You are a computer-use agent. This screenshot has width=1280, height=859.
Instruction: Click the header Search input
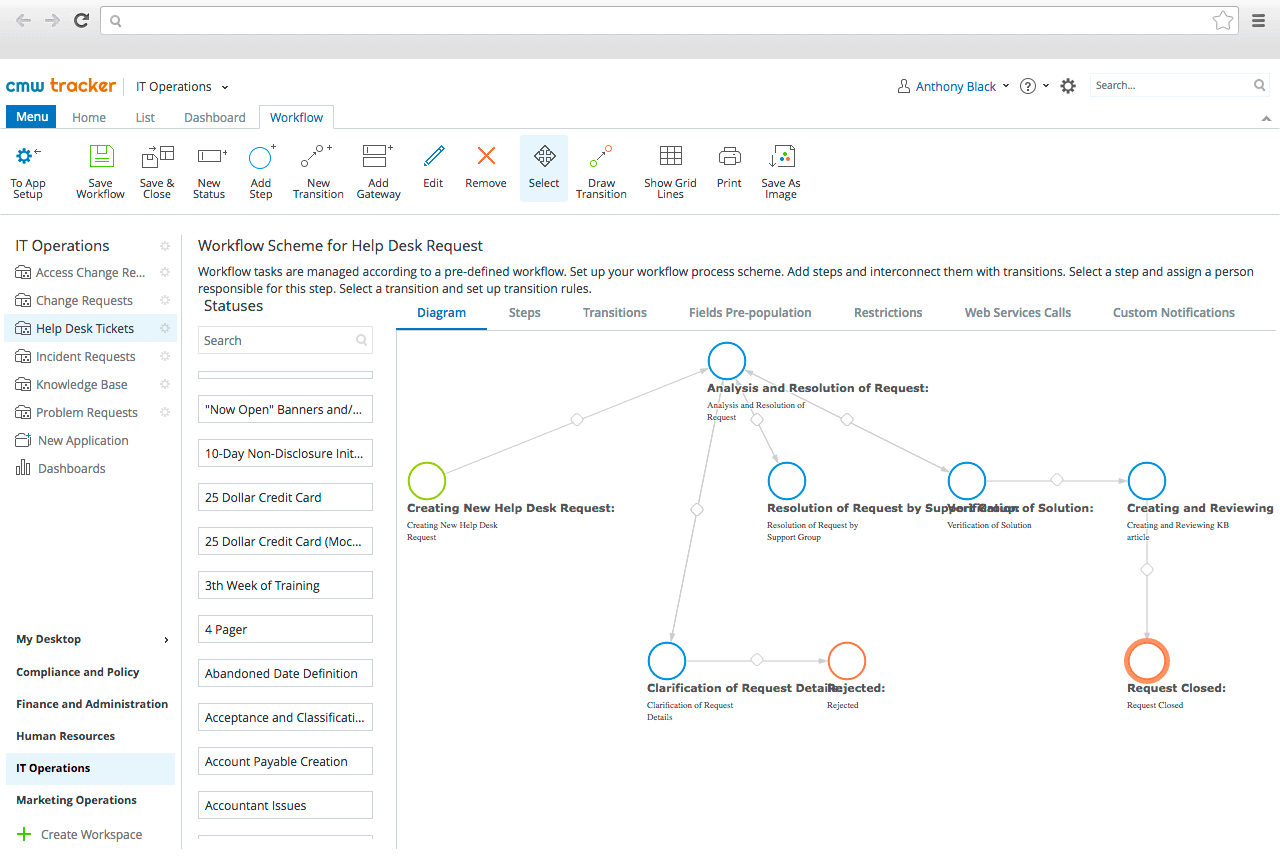click(1180, 86)
